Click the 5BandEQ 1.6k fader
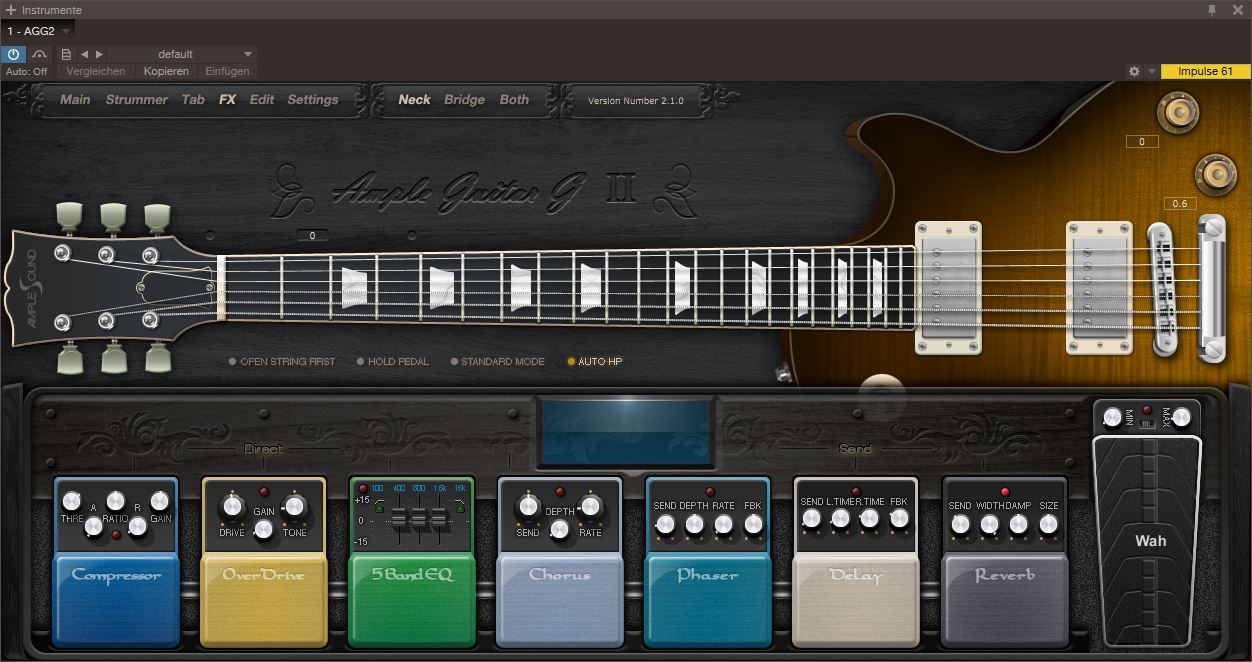The width and height of the screenshot is (1252, 662). click(437, 518)
